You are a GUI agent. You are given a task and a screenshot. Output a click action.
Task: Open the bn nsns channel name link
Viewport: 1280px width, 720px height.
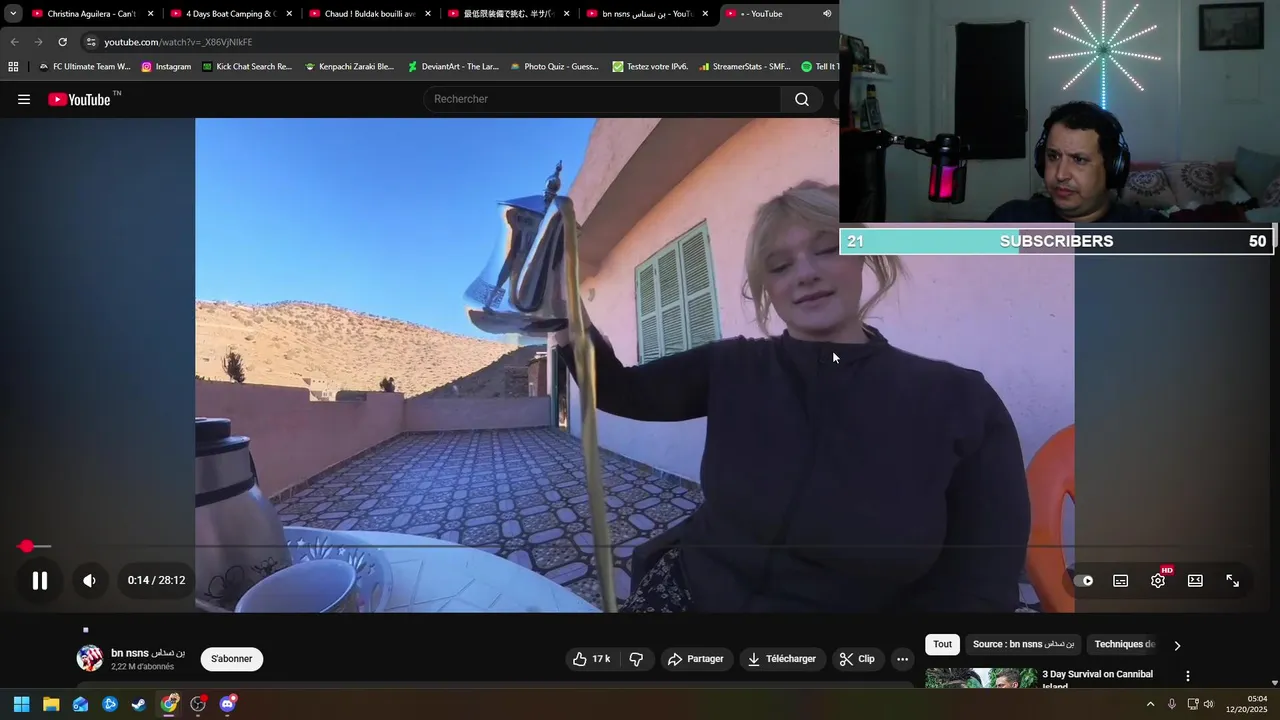(x=148, y=653)
